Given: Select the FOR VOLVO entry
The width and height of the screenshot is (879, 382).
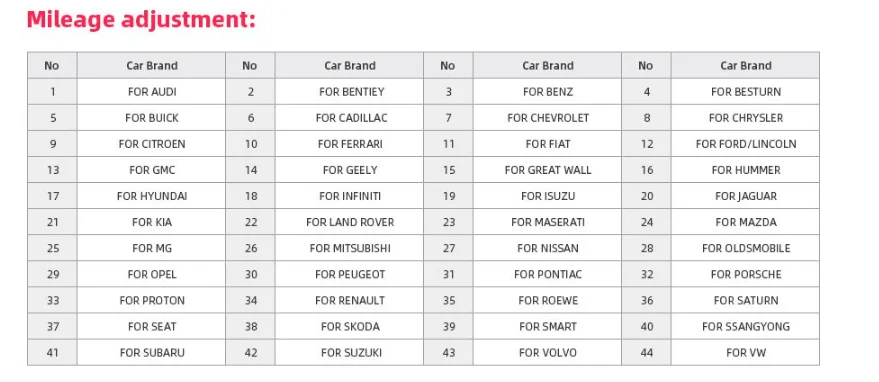Looking at the screenshot, I should 547,353.
